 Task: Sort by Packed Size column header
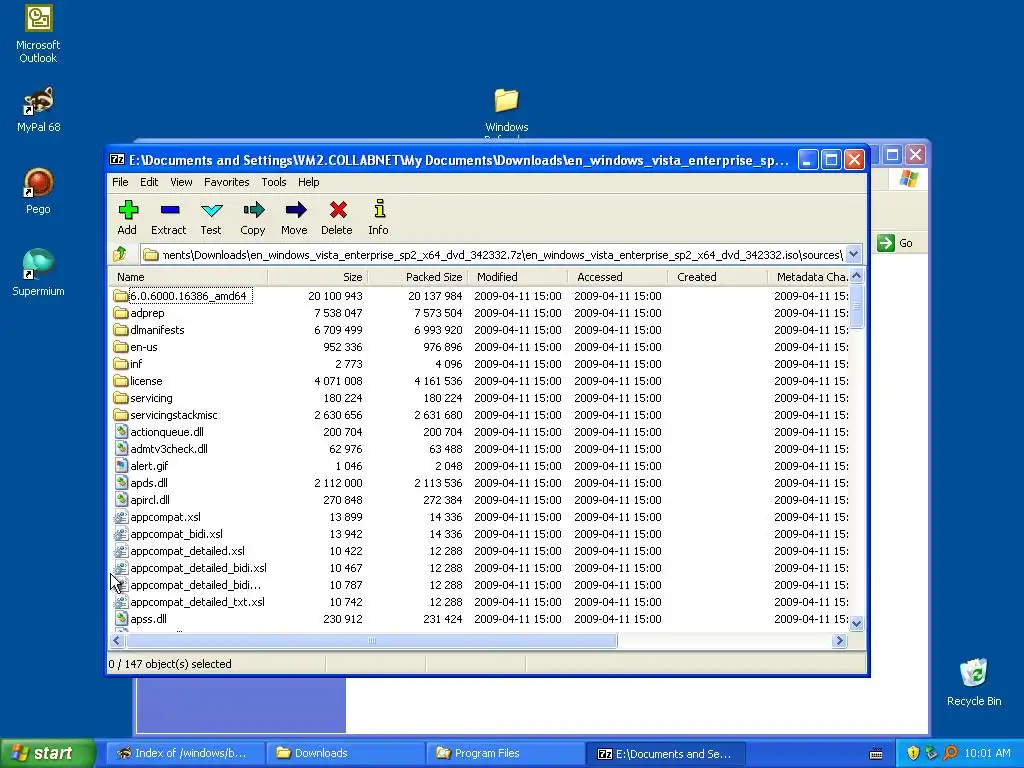click(x=417, y=277)
